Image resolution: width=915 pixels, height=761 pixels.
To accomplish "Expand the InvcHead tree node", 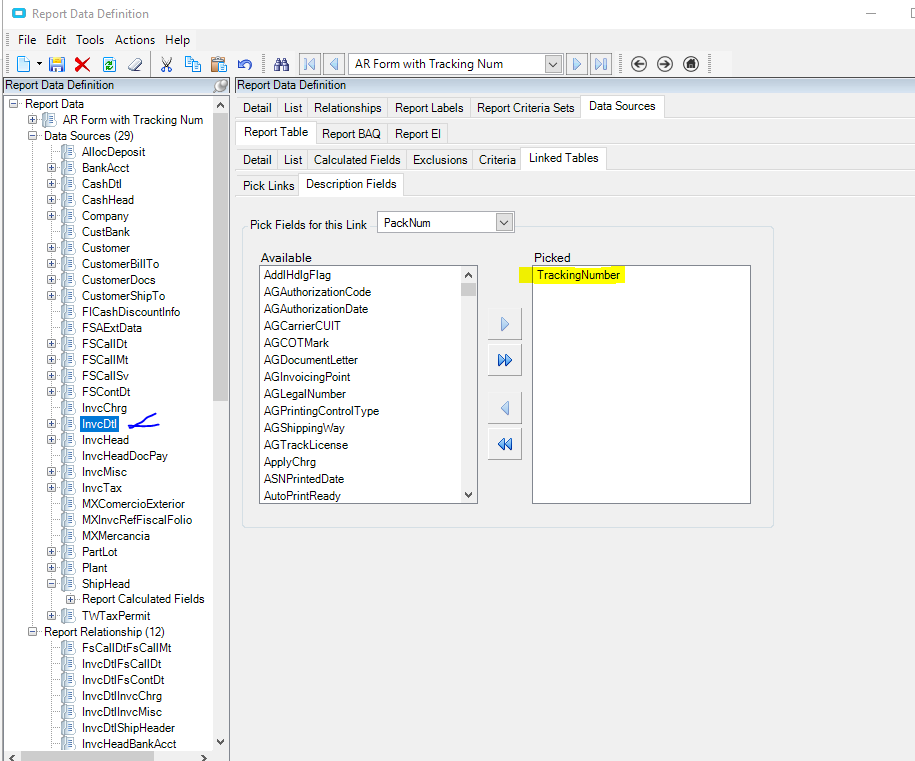I will tap(51, 440).
